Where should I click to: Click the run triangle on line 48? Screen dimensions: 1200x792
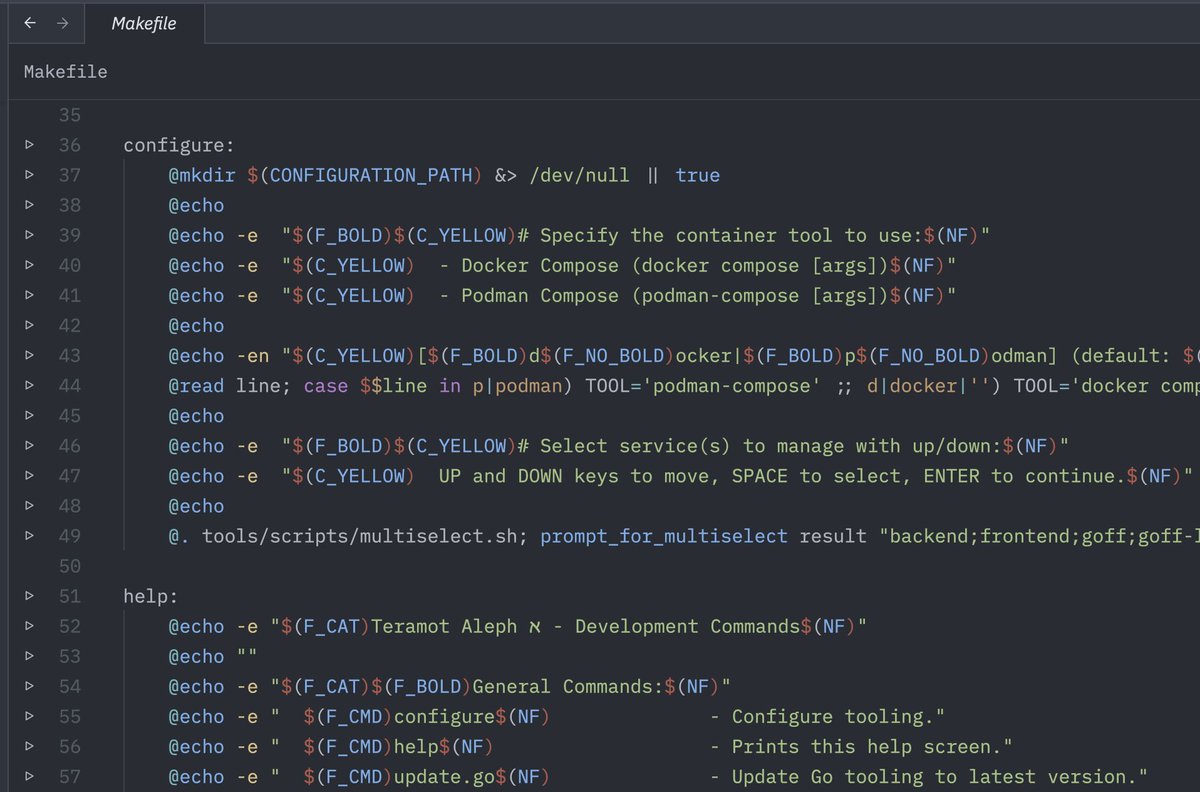tap(30, 506)
